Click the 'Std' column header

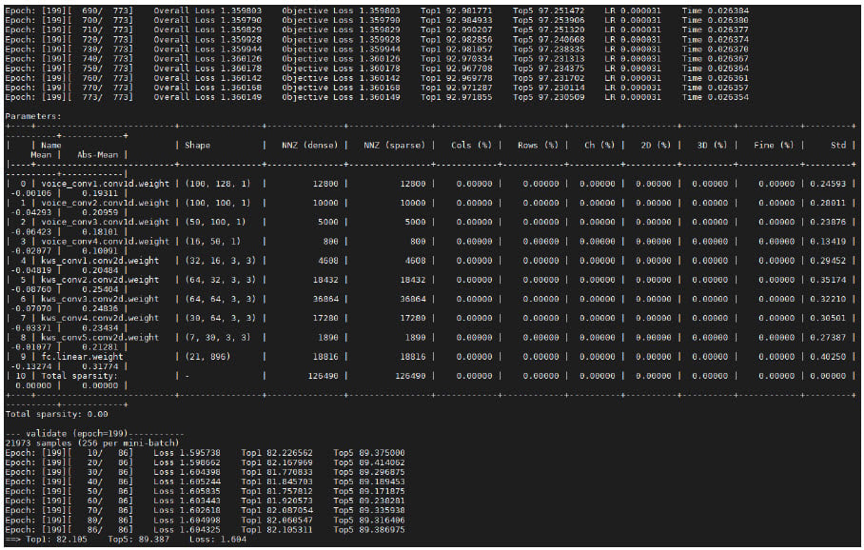(x=836, y=145)
